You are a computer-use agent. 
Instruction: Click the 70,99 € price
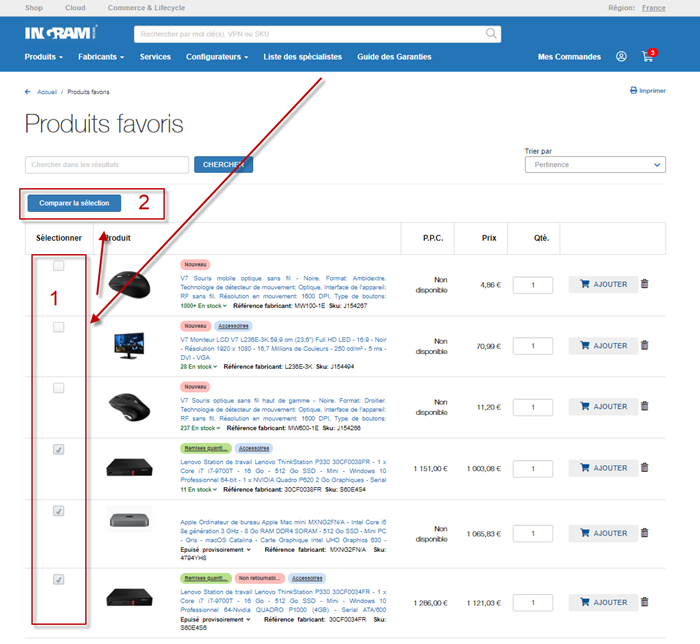pyautogui.click(x=488, y=346)
